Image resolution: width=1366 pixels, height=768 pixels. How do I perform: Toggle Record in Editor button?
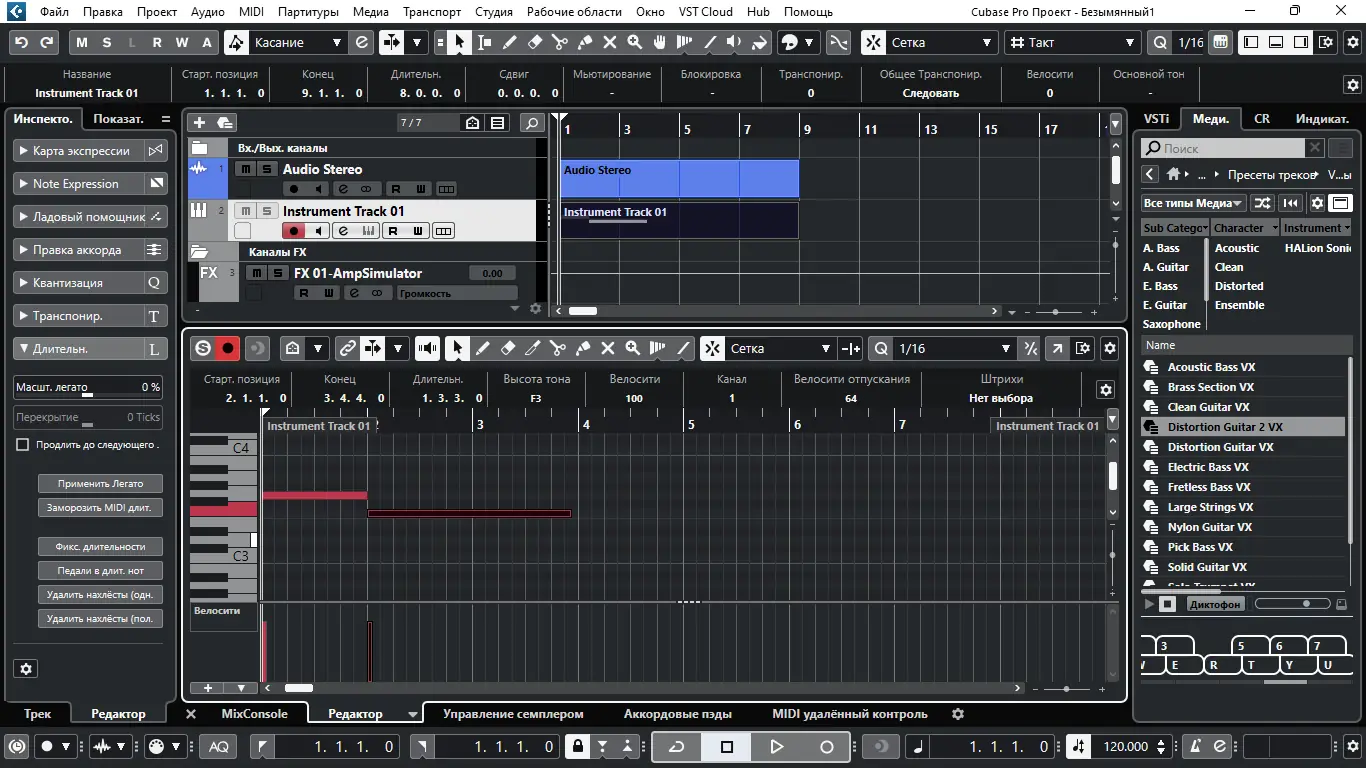coord(228,348)
